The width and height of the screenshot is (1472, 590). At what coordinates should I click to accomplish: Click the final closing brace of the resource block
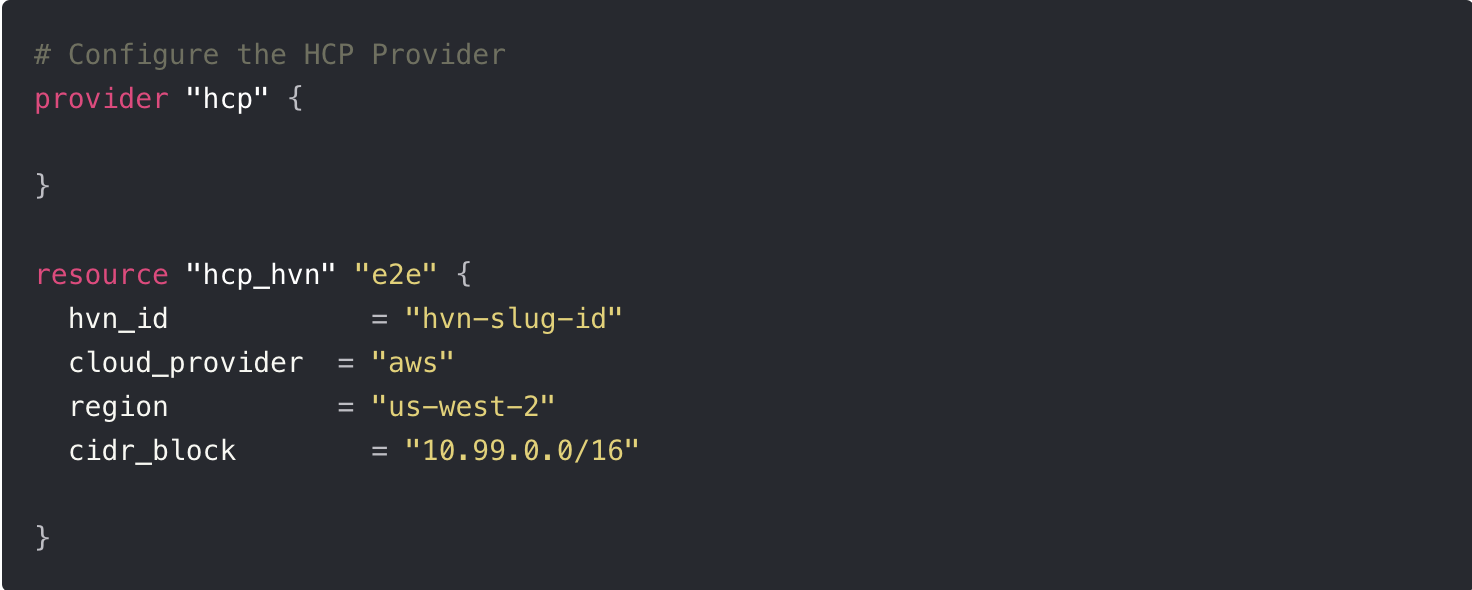pos(42,539)
